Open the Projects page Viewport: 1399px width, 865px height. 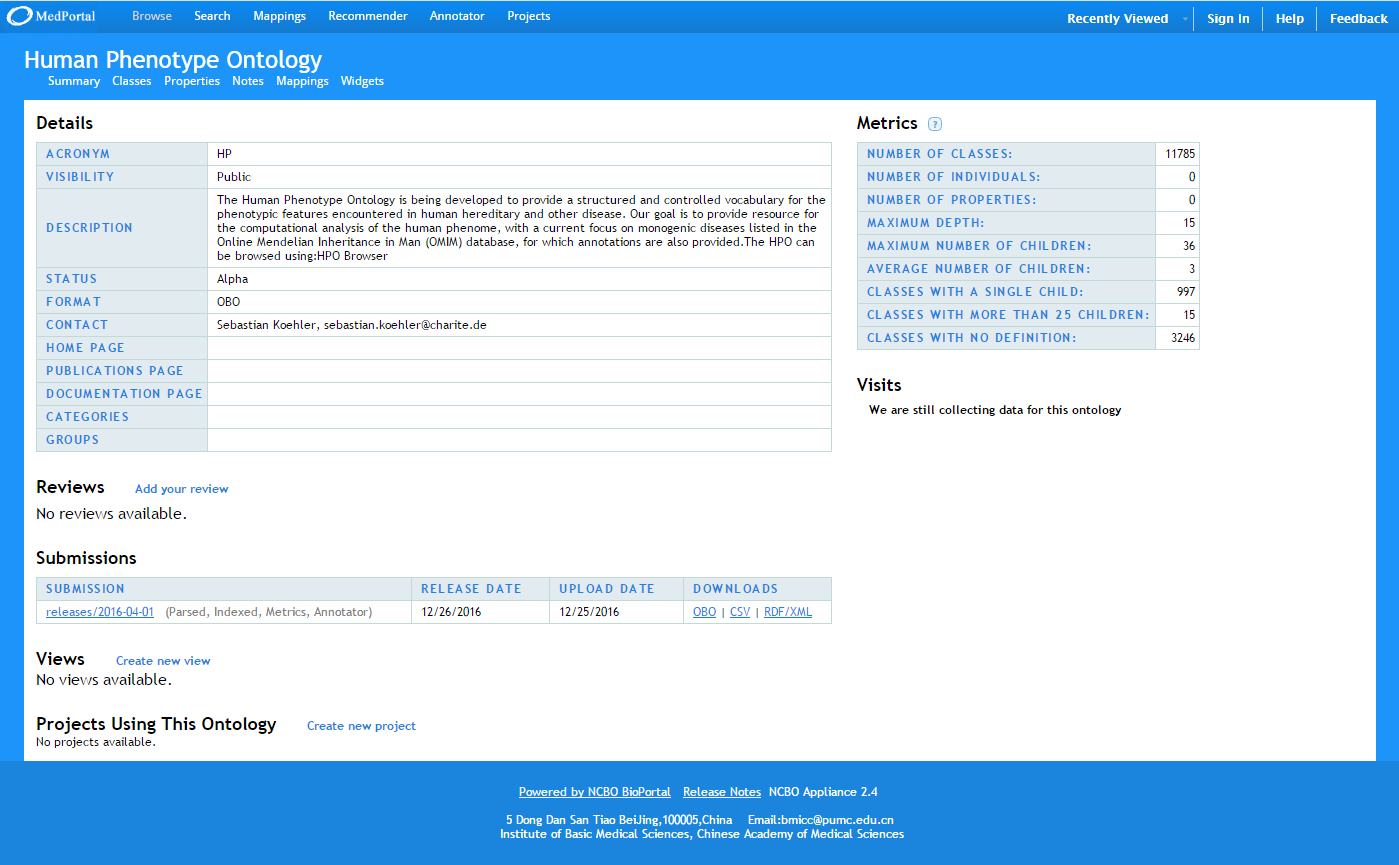click(x=529, y=16)
